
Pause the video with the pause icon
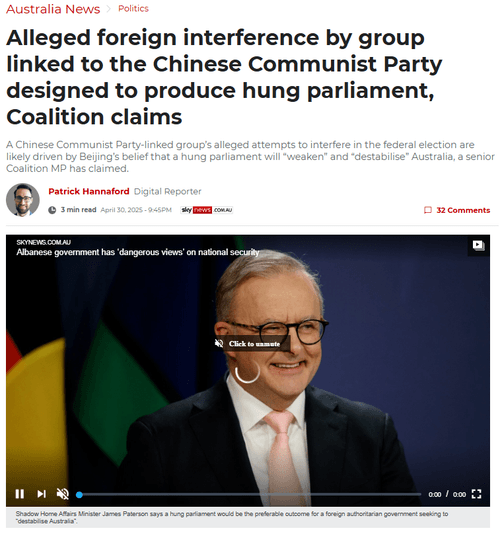click(20, 494)
